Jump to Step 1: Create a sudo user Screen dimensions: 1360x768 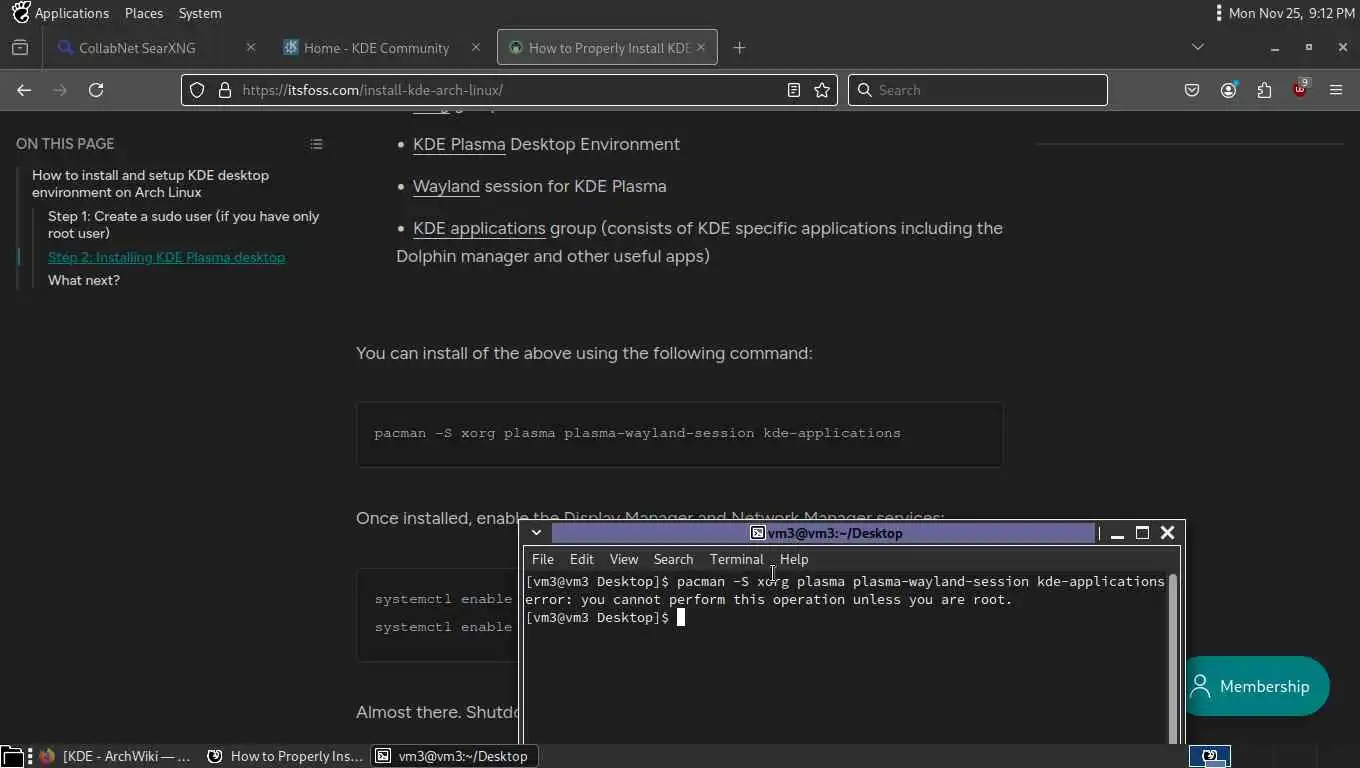pos(183,224)
